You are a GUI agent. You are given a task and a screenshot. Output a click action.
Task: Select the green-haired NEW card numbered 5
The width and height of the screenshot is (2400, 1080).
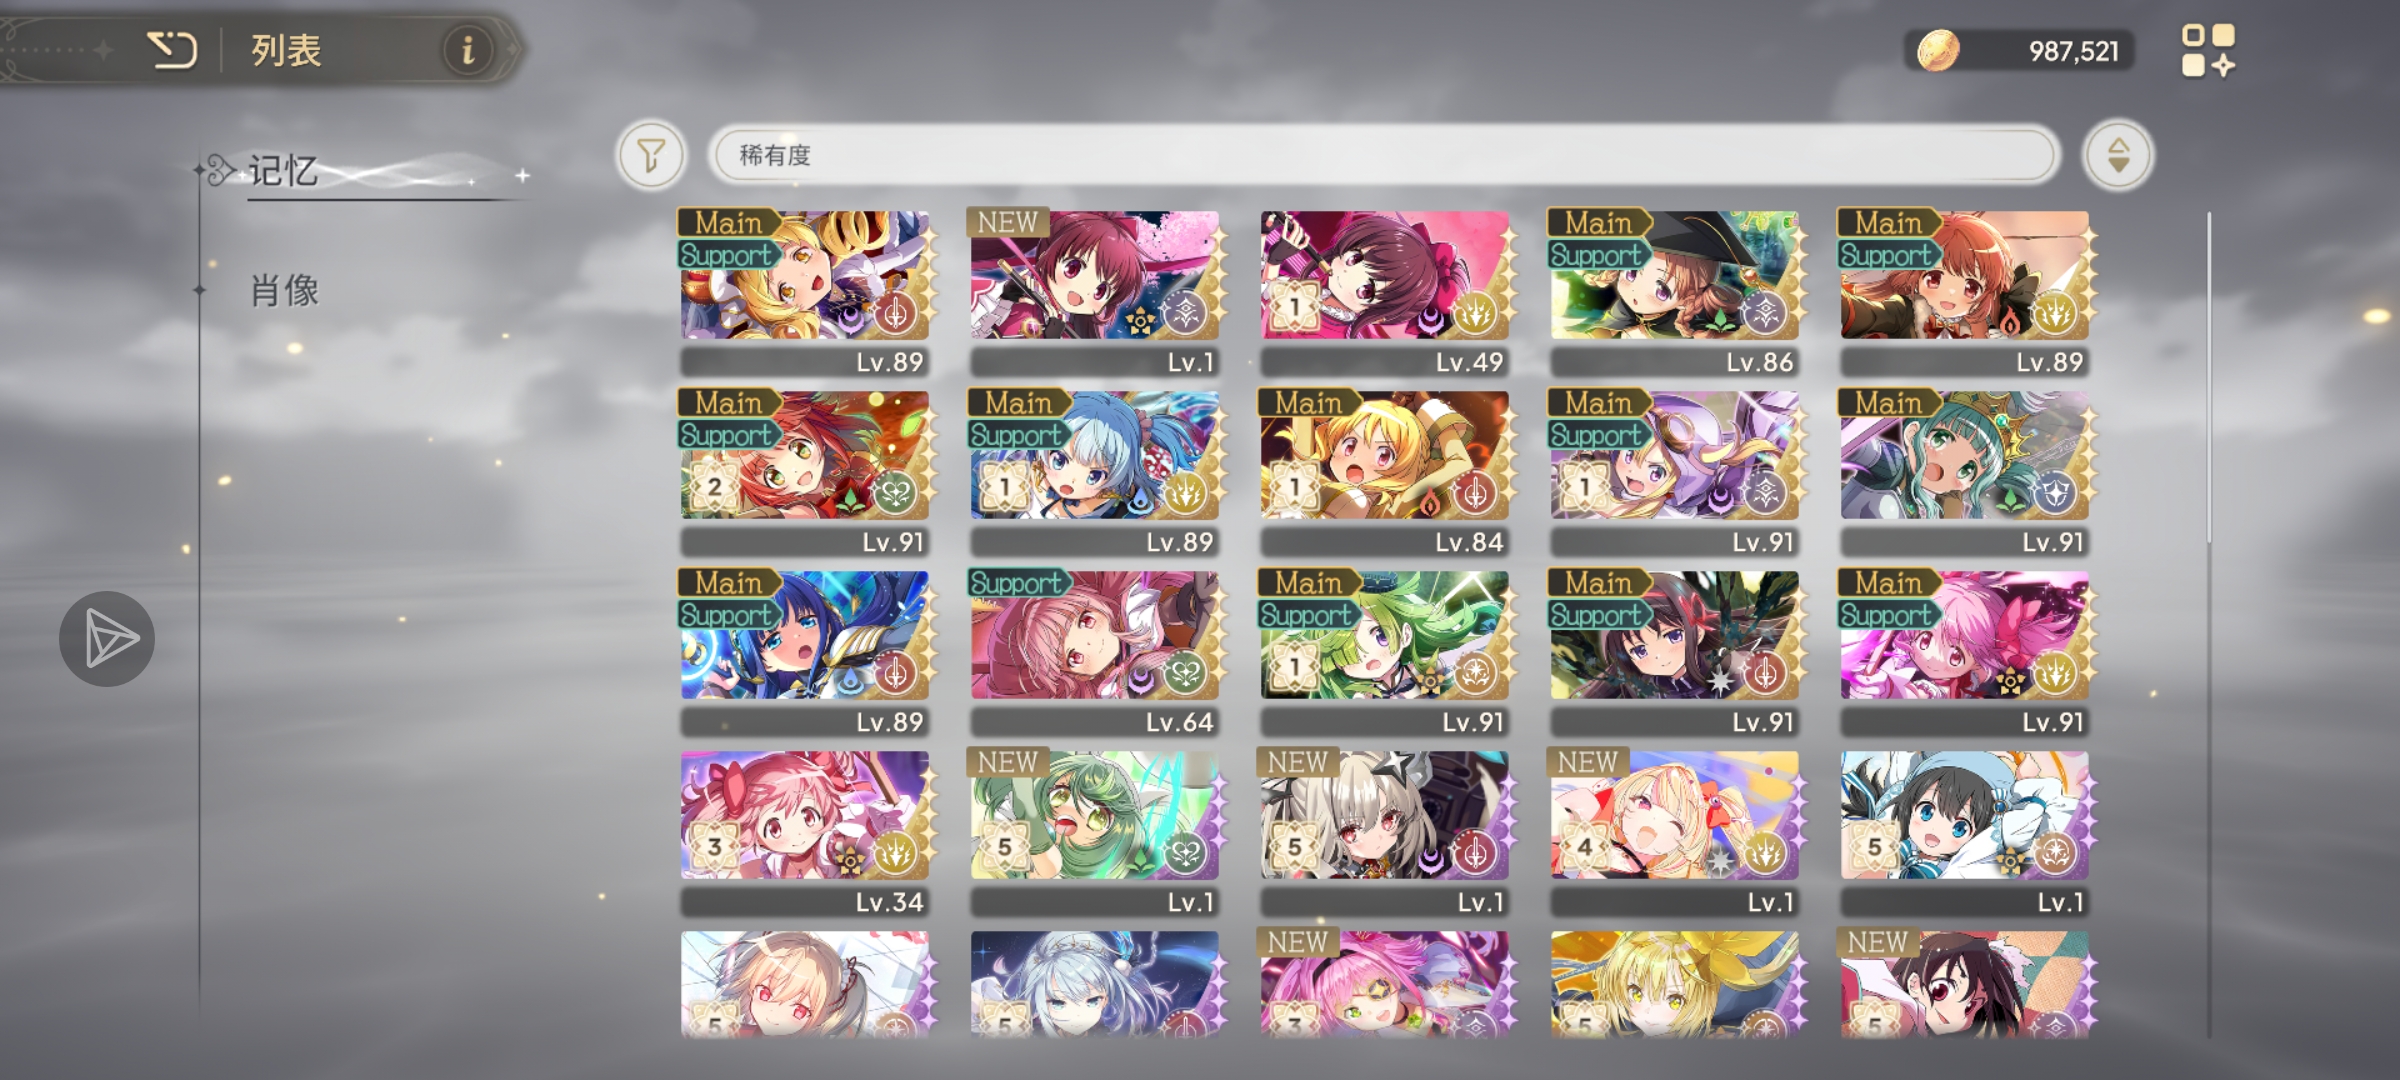[1096, 832]
